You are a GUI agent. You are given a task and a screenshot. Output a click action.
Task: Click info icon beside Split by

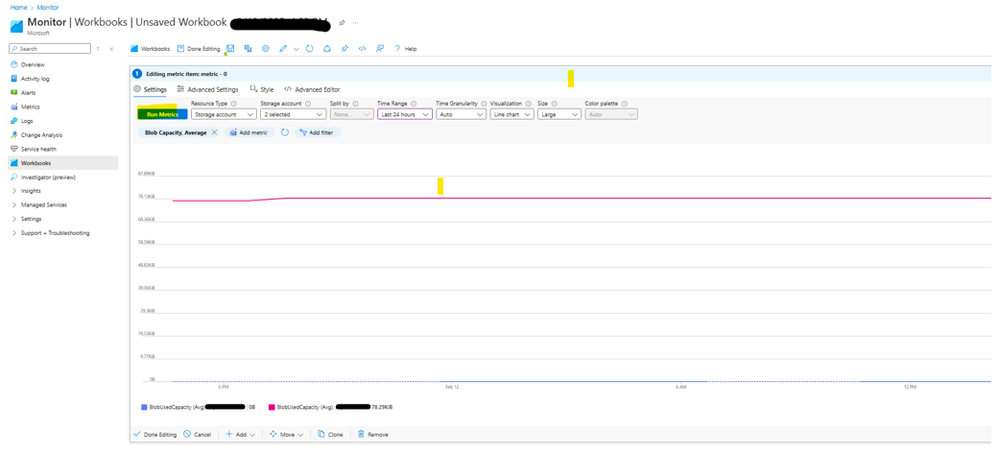[356, 103]
